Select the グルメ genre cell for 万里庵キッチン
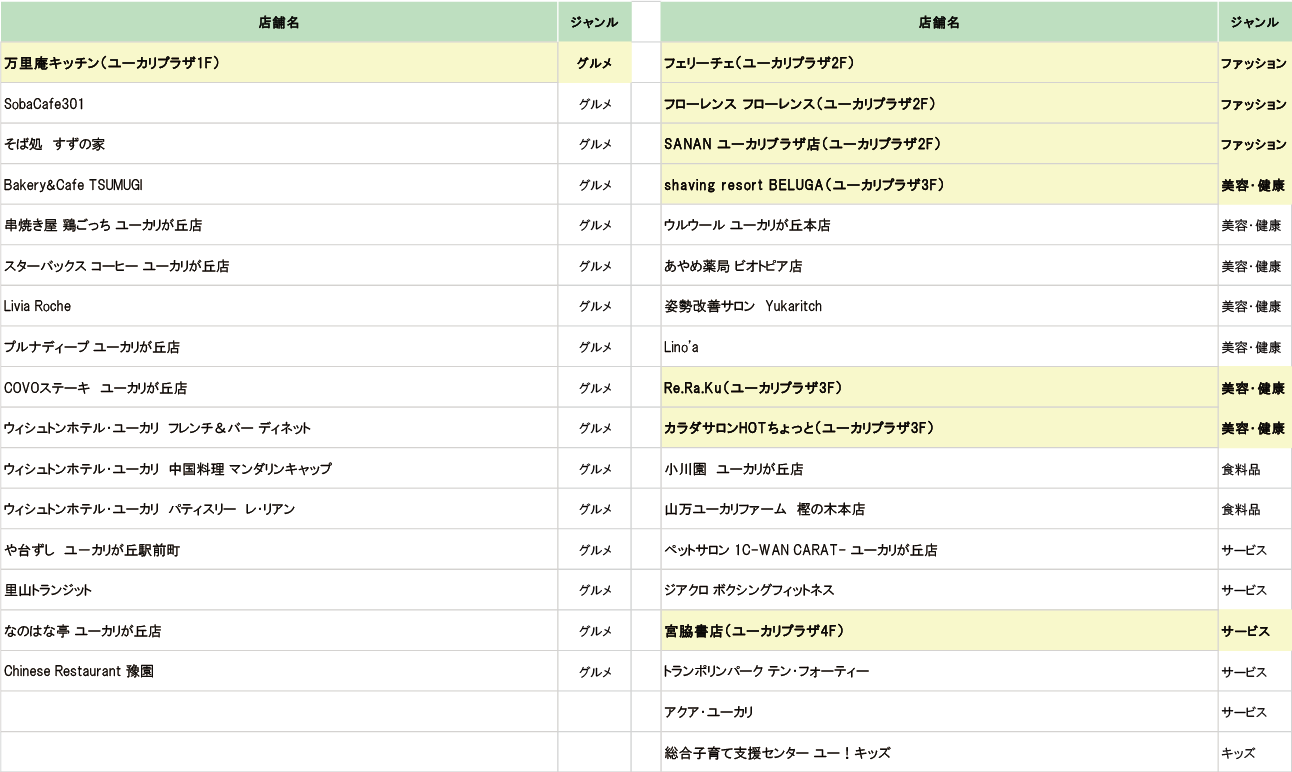This screenshot has width=1292, height=772. pyautogui.click(x=595, y=63)
